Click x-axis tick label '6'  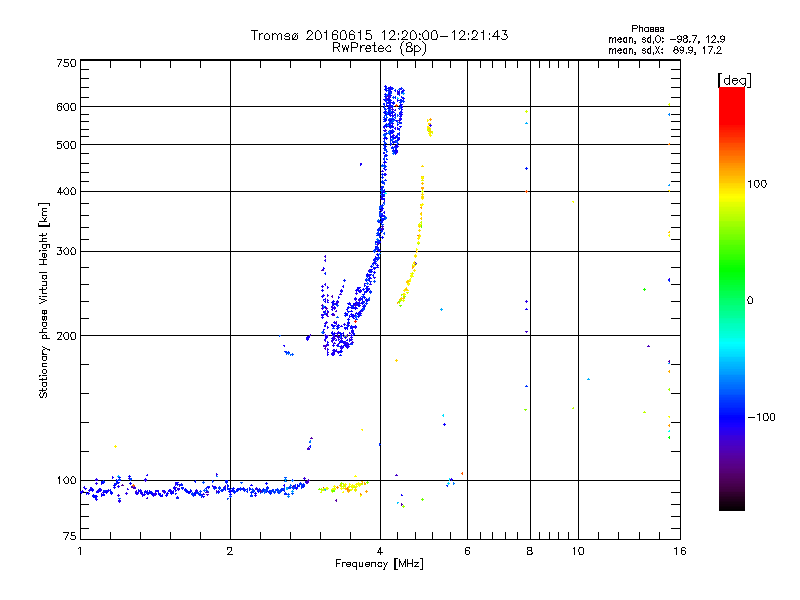click(467, 551)
